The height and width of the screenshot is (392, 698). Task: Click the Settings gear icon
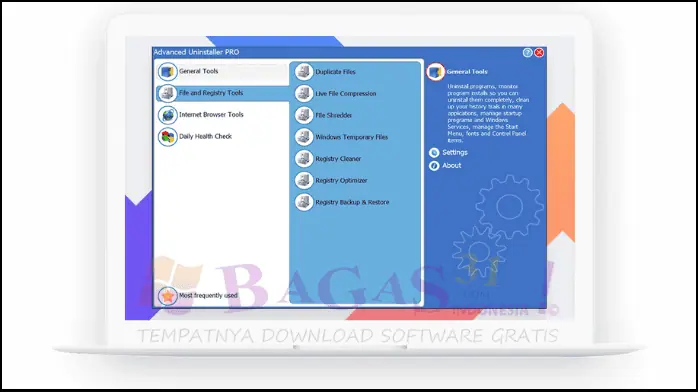[x=434, y=153]
